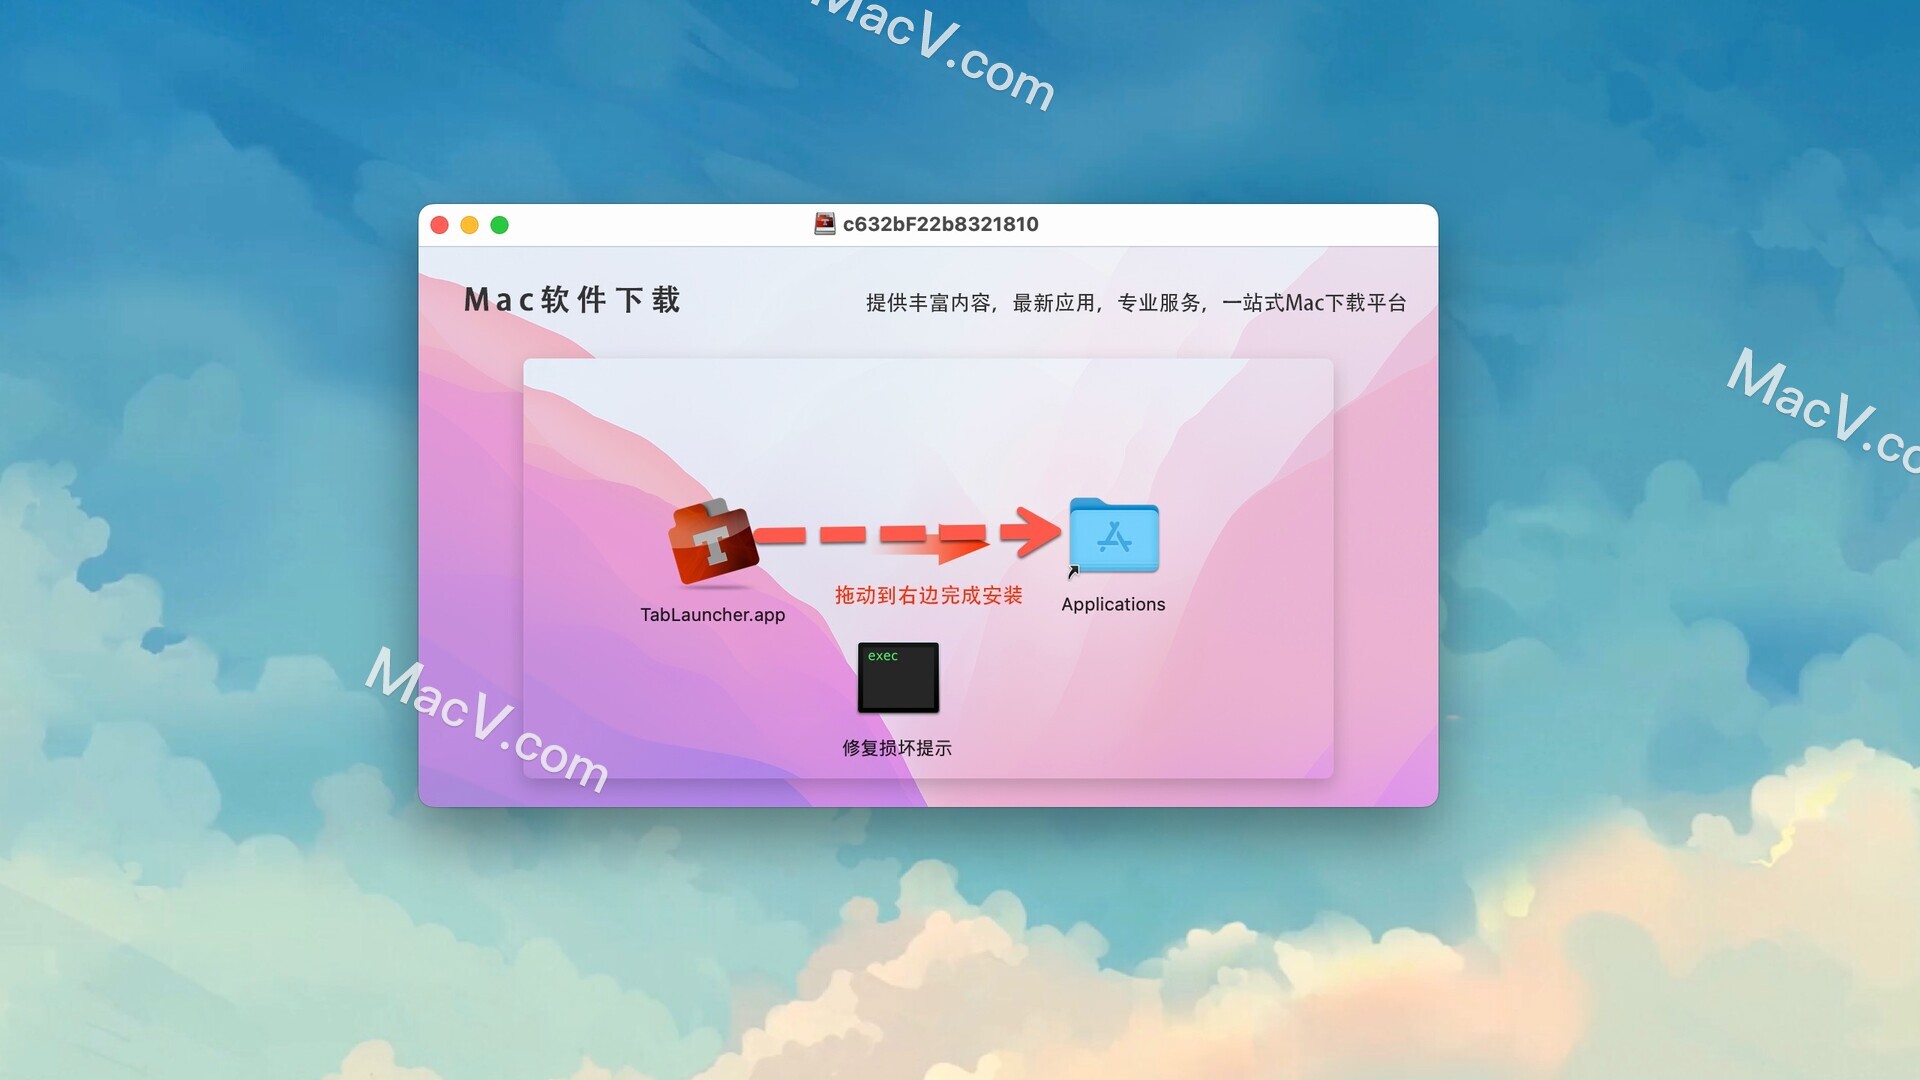1920x1080 pixels.
Task: Click the red close button
Action: (442, 223)
